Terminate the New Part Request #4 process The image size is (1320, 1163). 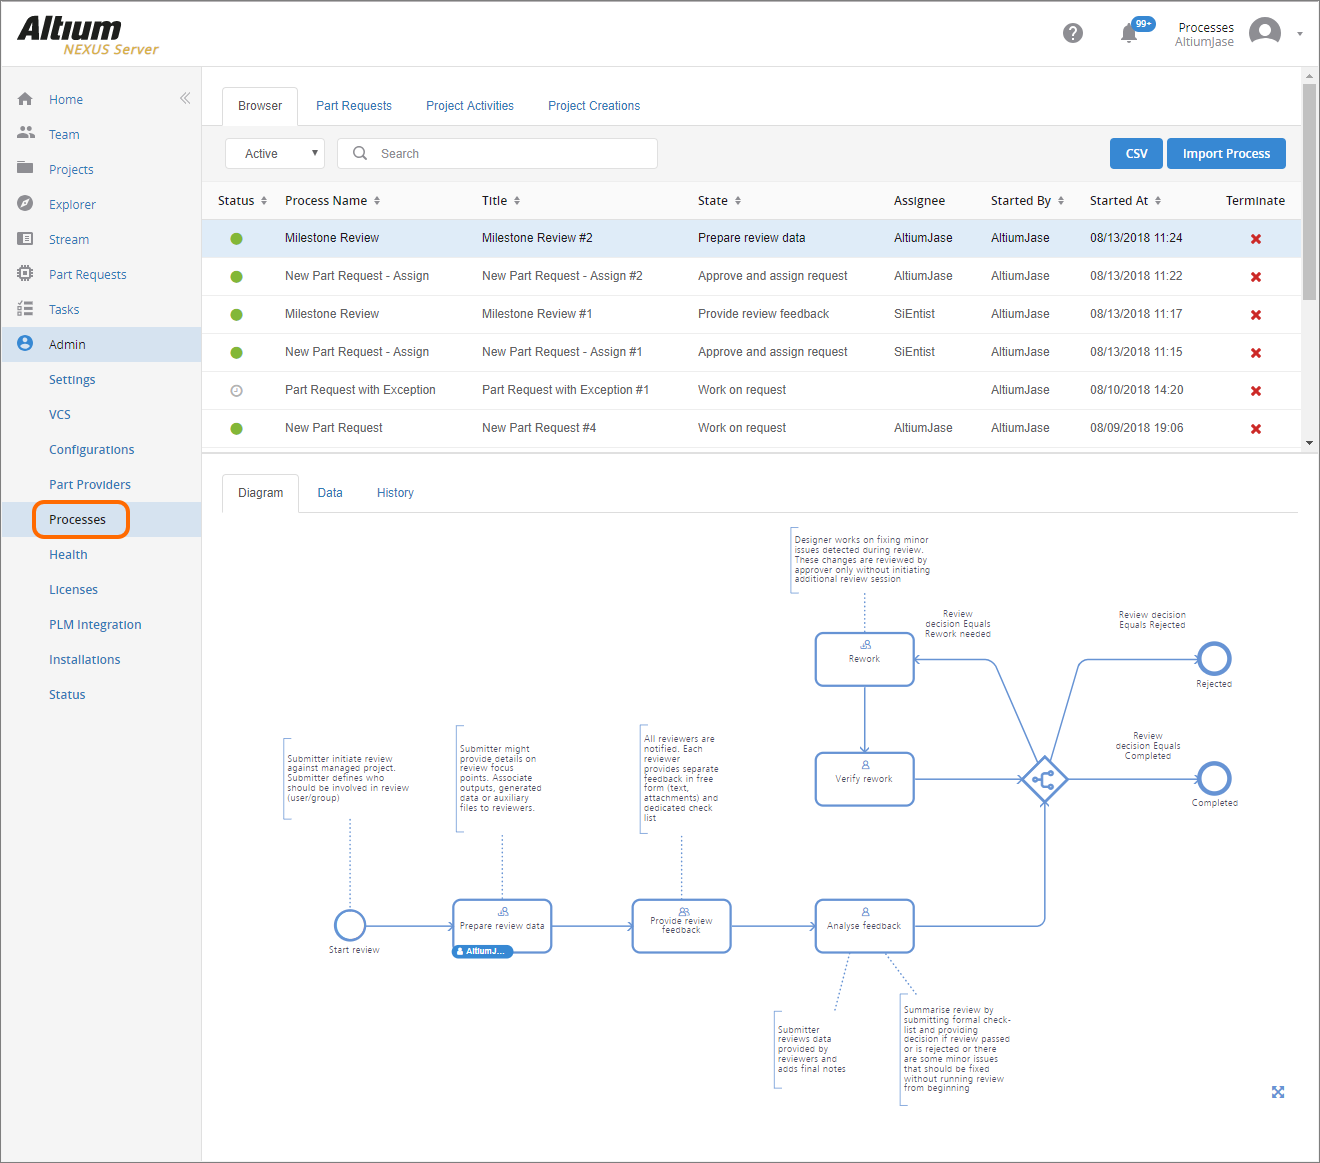tap(1255, 429)
